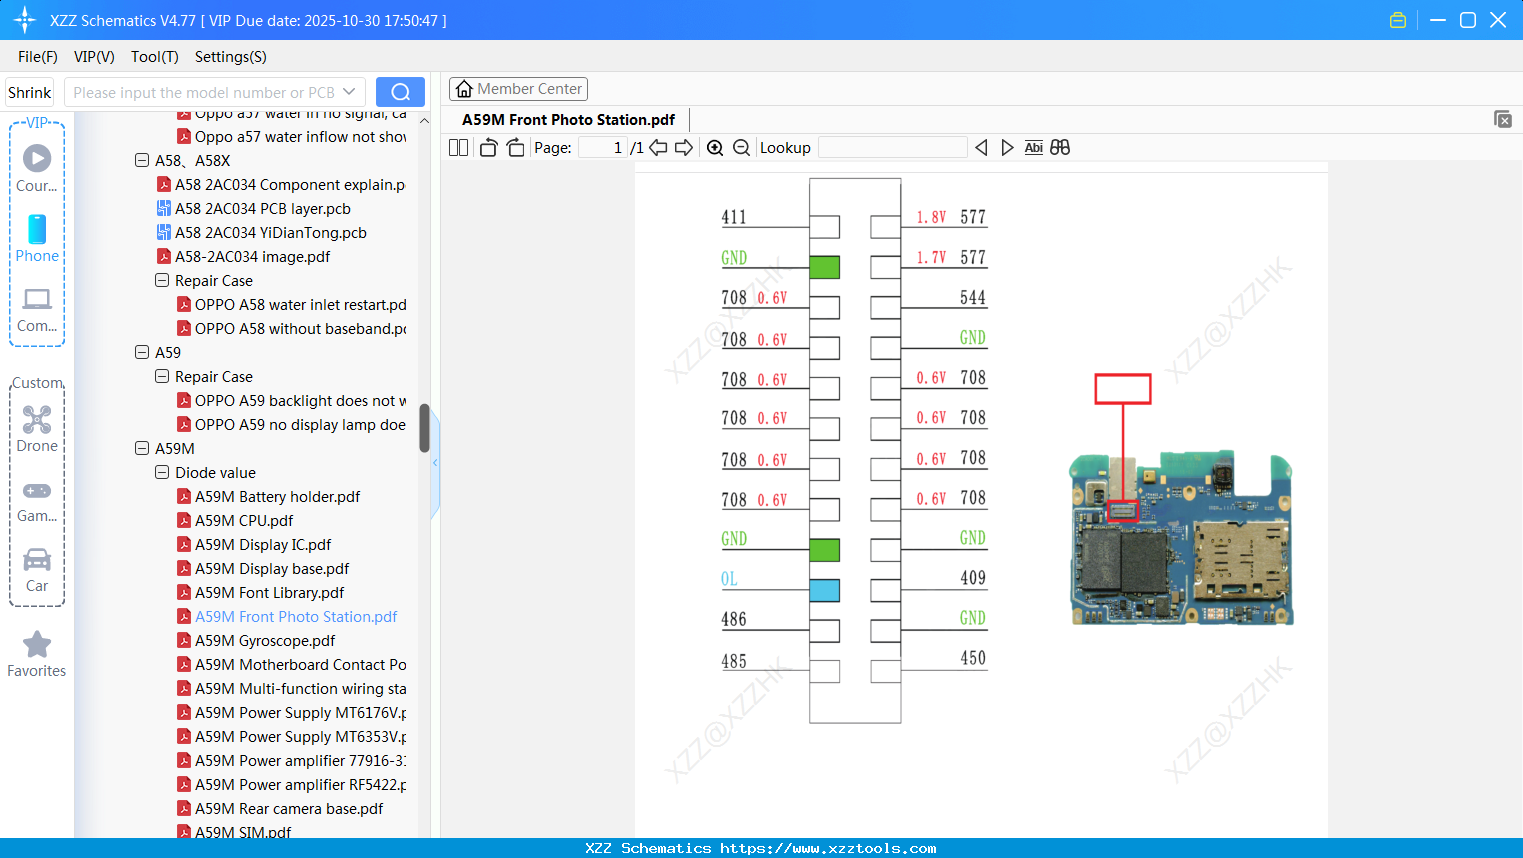Image resolution: width=1523 pixels, height=858 pixels.
Task: Click the file tree vertical scrollbar thumb
Action: pyautogui.click(x=424, y=428)
